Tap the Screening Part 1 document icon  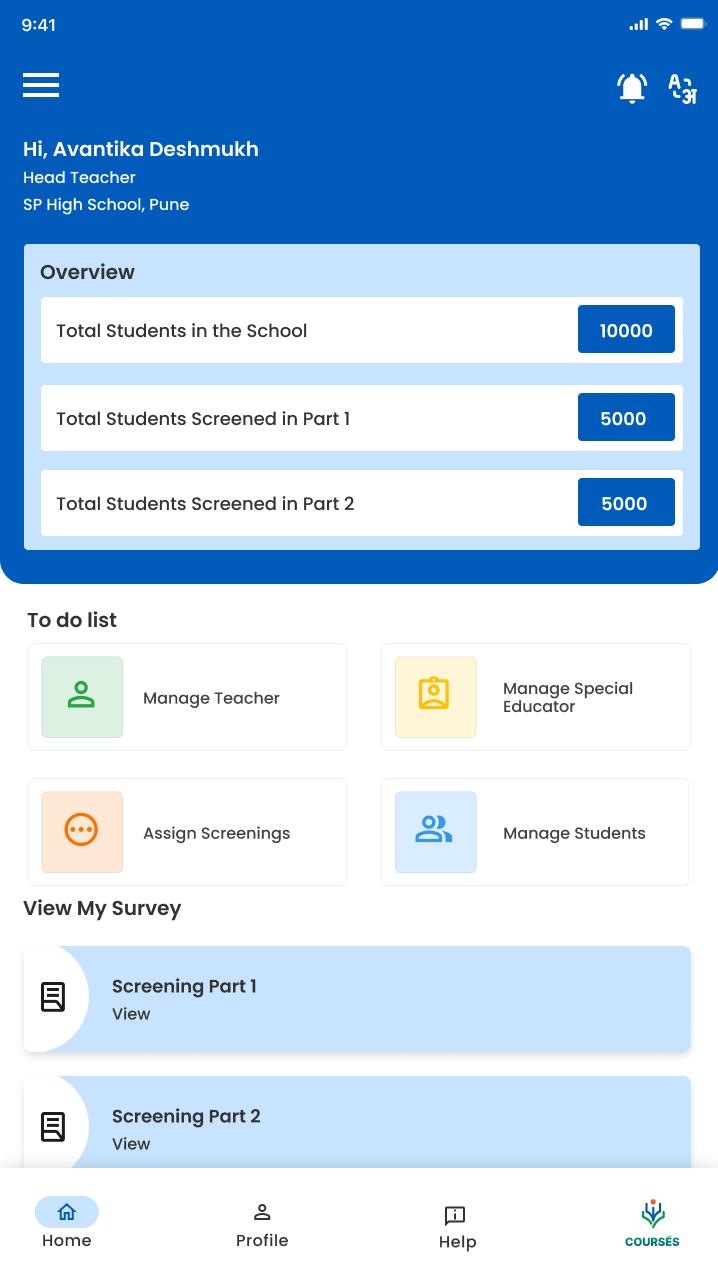[53, 997]
